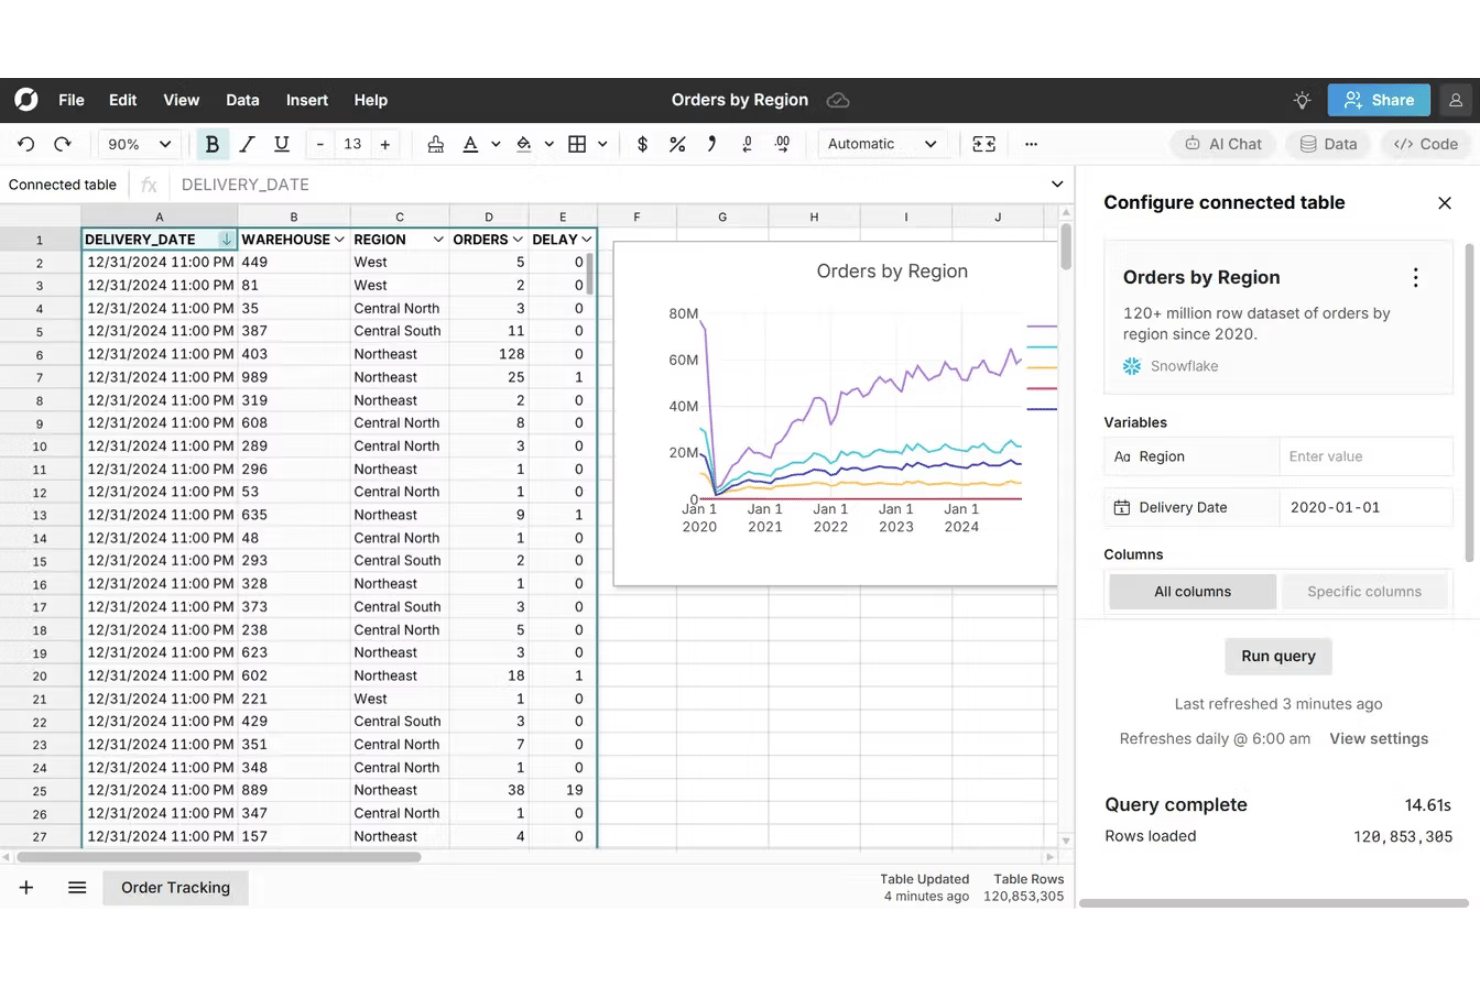The width and height of the screenshot is (1480, 987).
Task: Open the File menu
Action: pyautogui.click(x=71, y=100)
